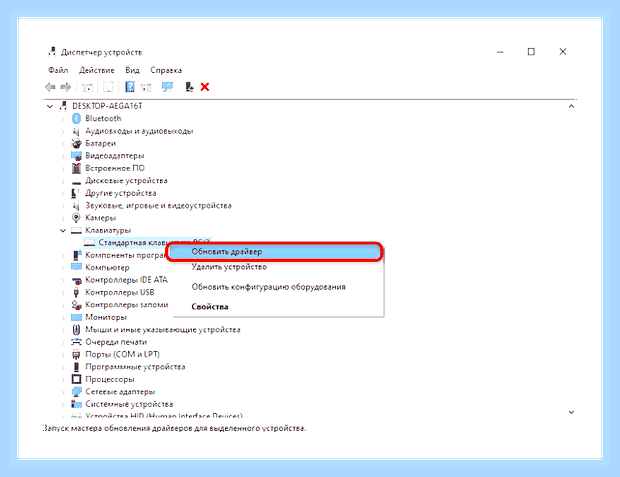Click the mouse icon beside Мыши
Viewport: 620px width, 477px height.
[76, 329]
